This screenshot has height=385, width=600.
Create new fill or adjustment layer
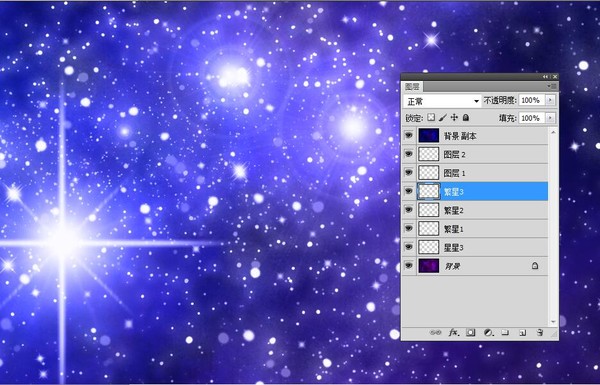click(x=488, y=333)
